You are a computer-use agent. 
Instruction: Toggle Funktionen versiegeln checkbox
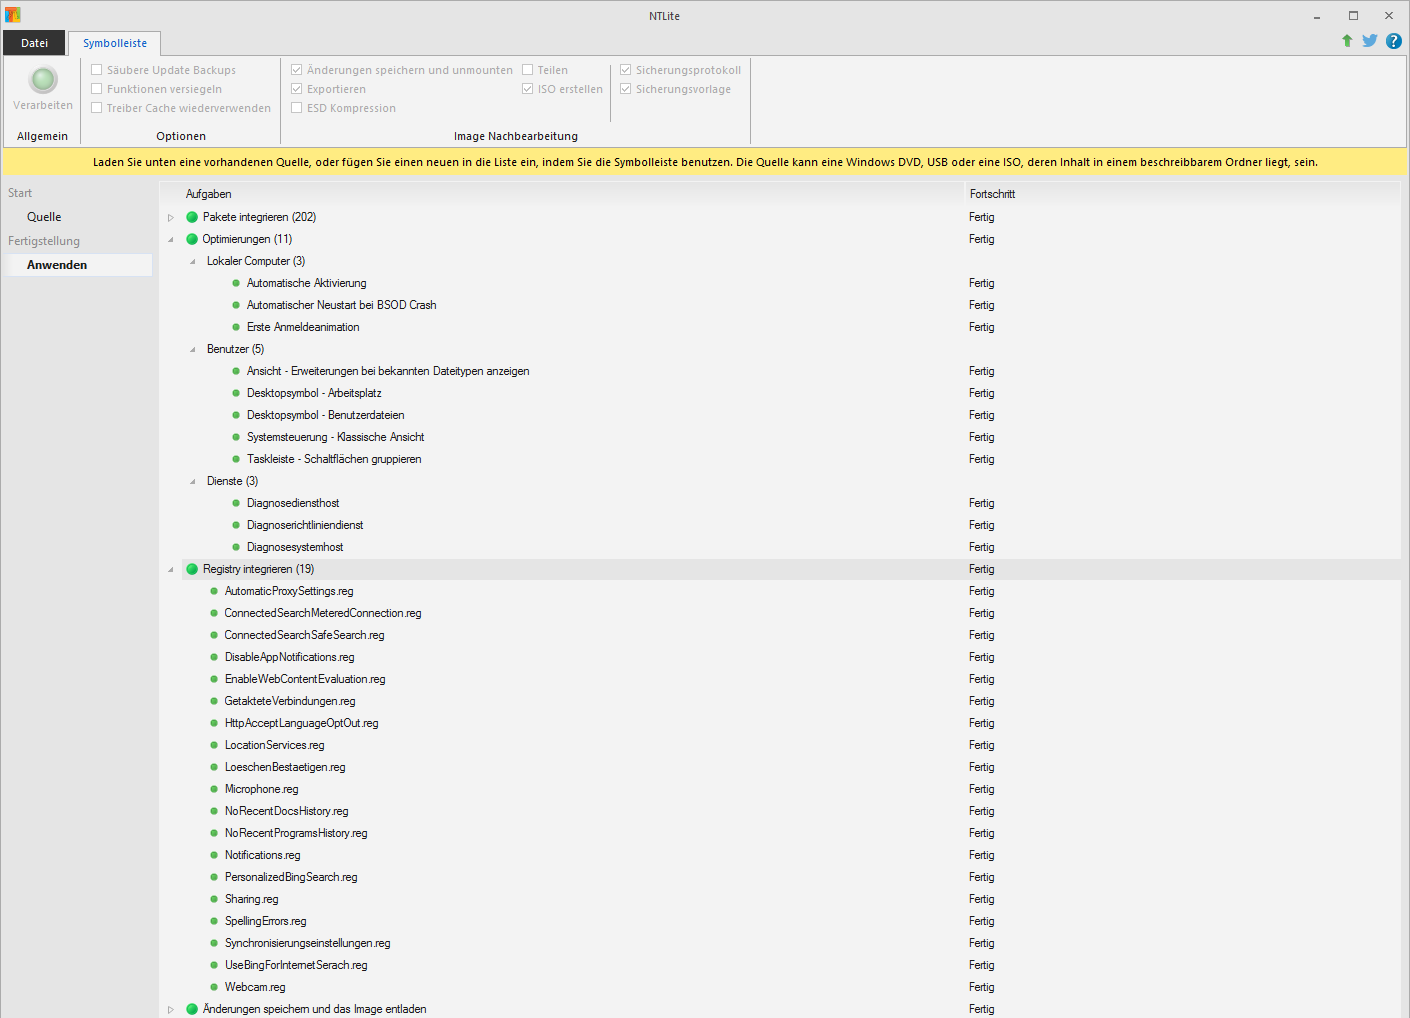[97, 89]
